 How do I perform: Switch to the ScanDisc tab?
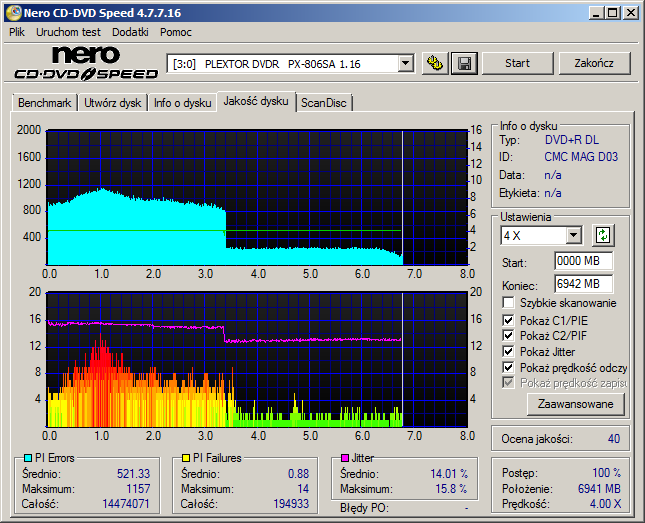[x=324, y=103]
